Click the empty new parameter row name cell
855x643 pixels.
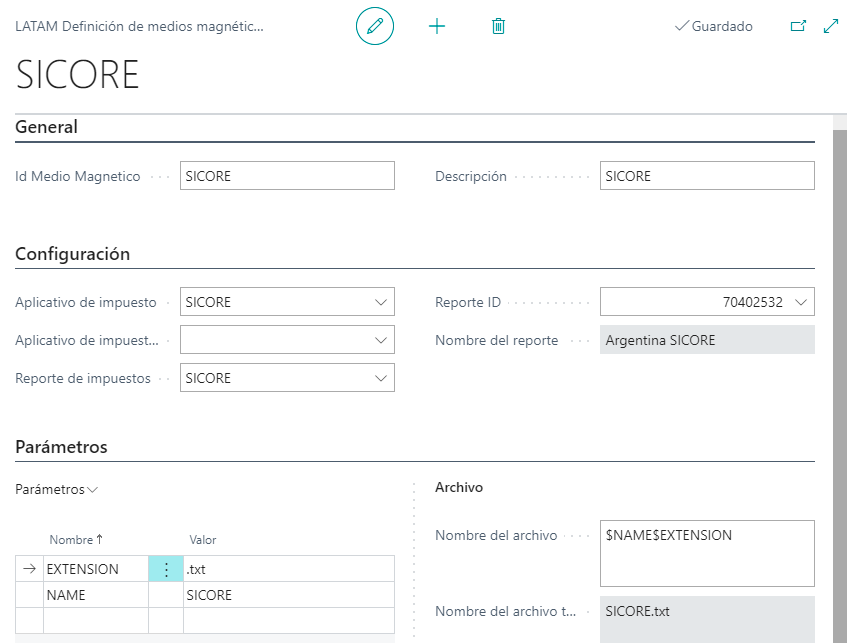point(96,621)
